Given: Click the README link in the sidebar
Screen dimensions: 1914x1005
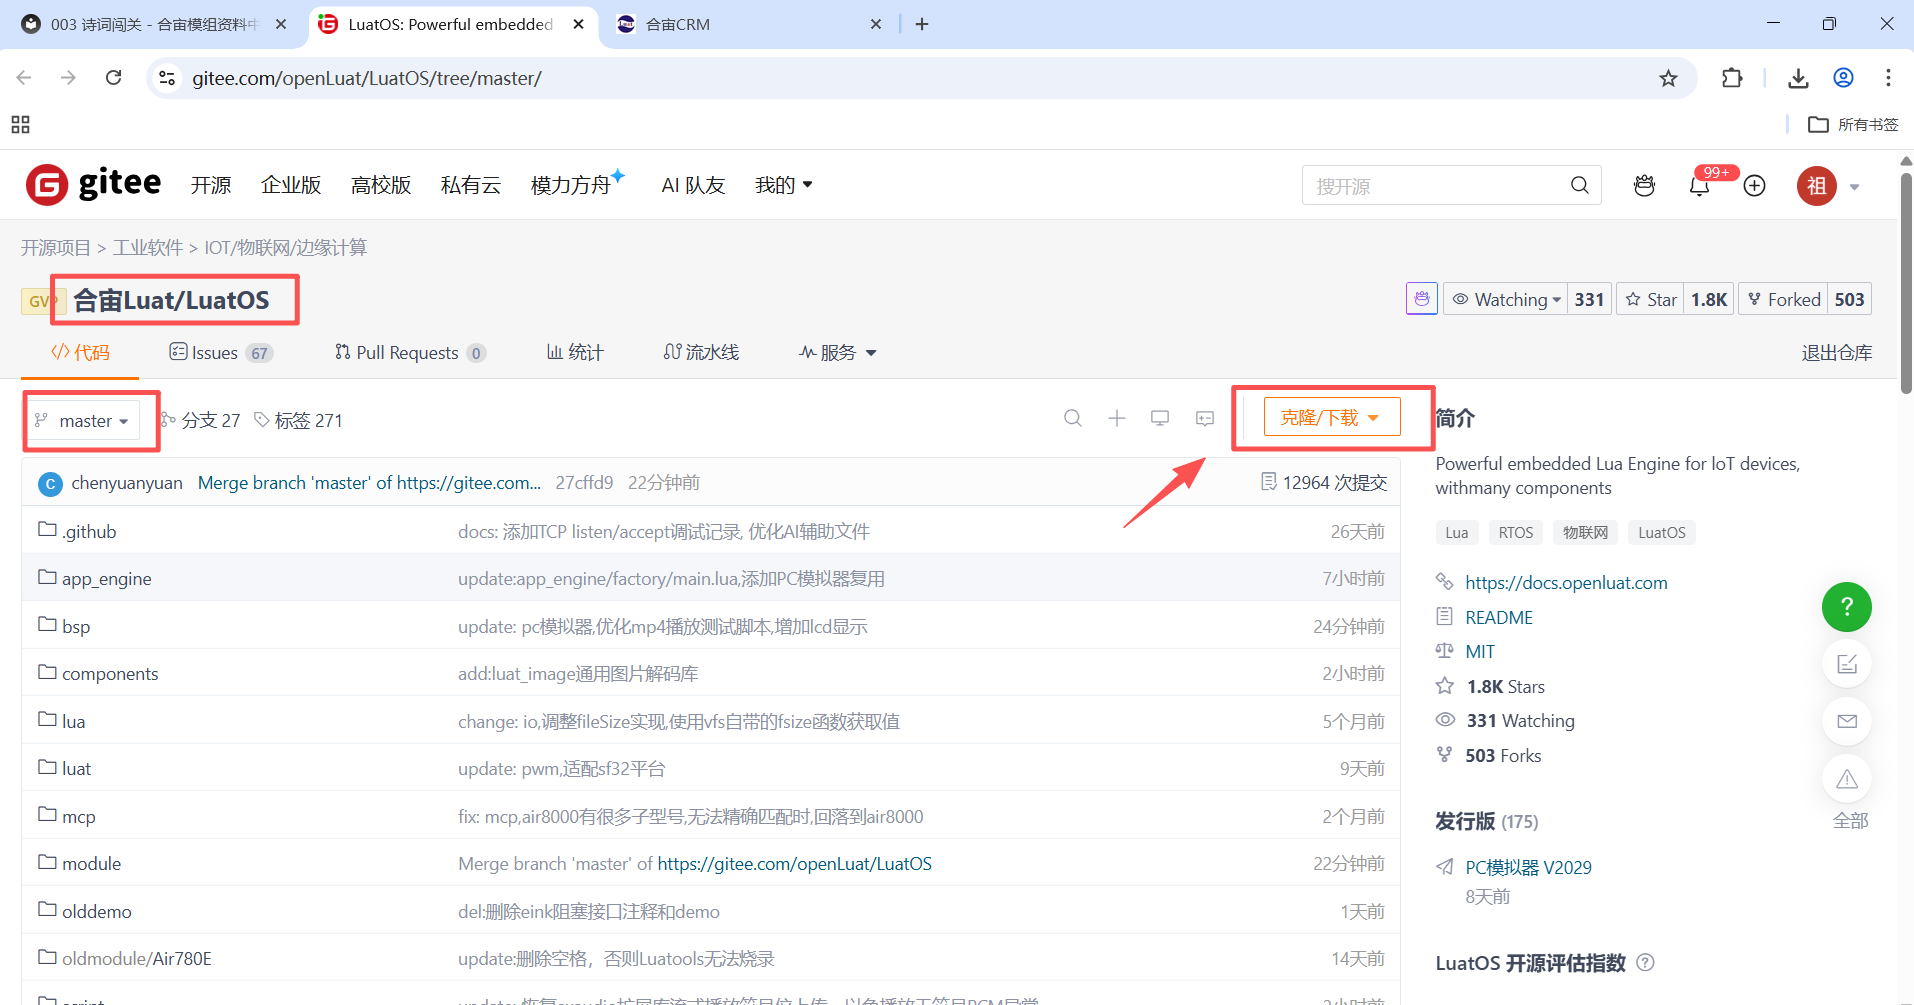Looking at the screenshot, I should (x=1499, y=617).
